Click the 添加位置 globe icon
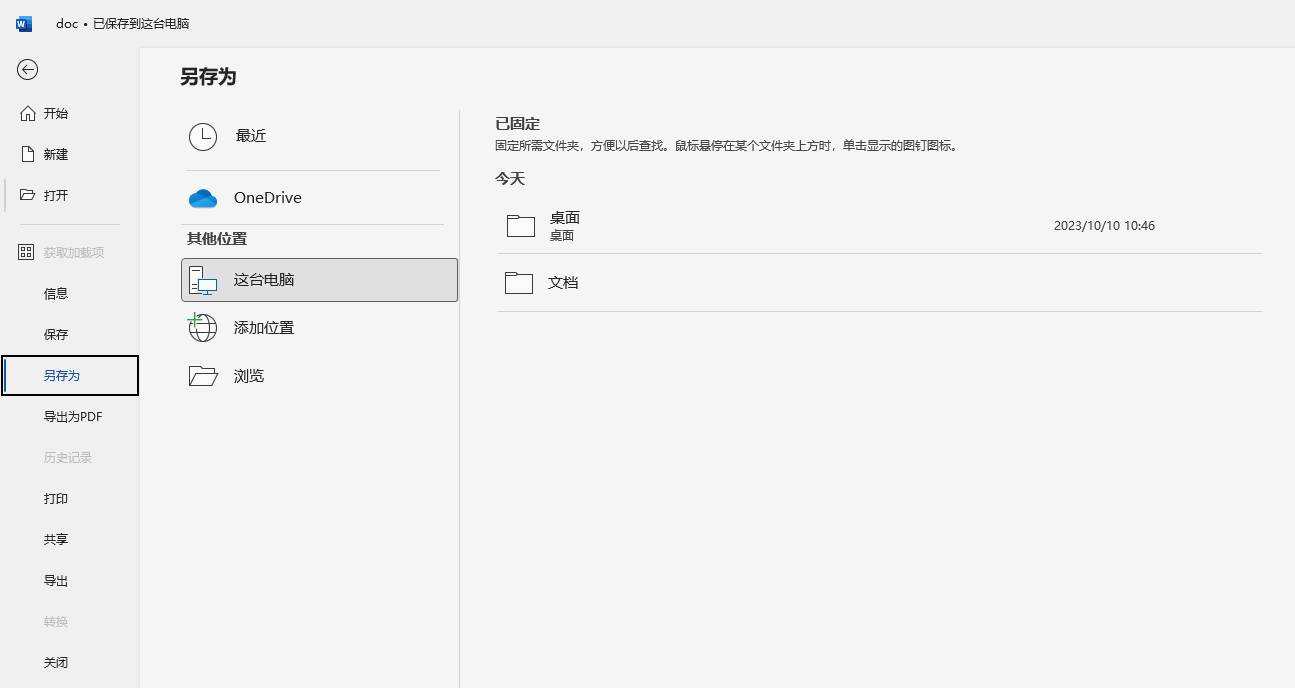 [203, 327]
